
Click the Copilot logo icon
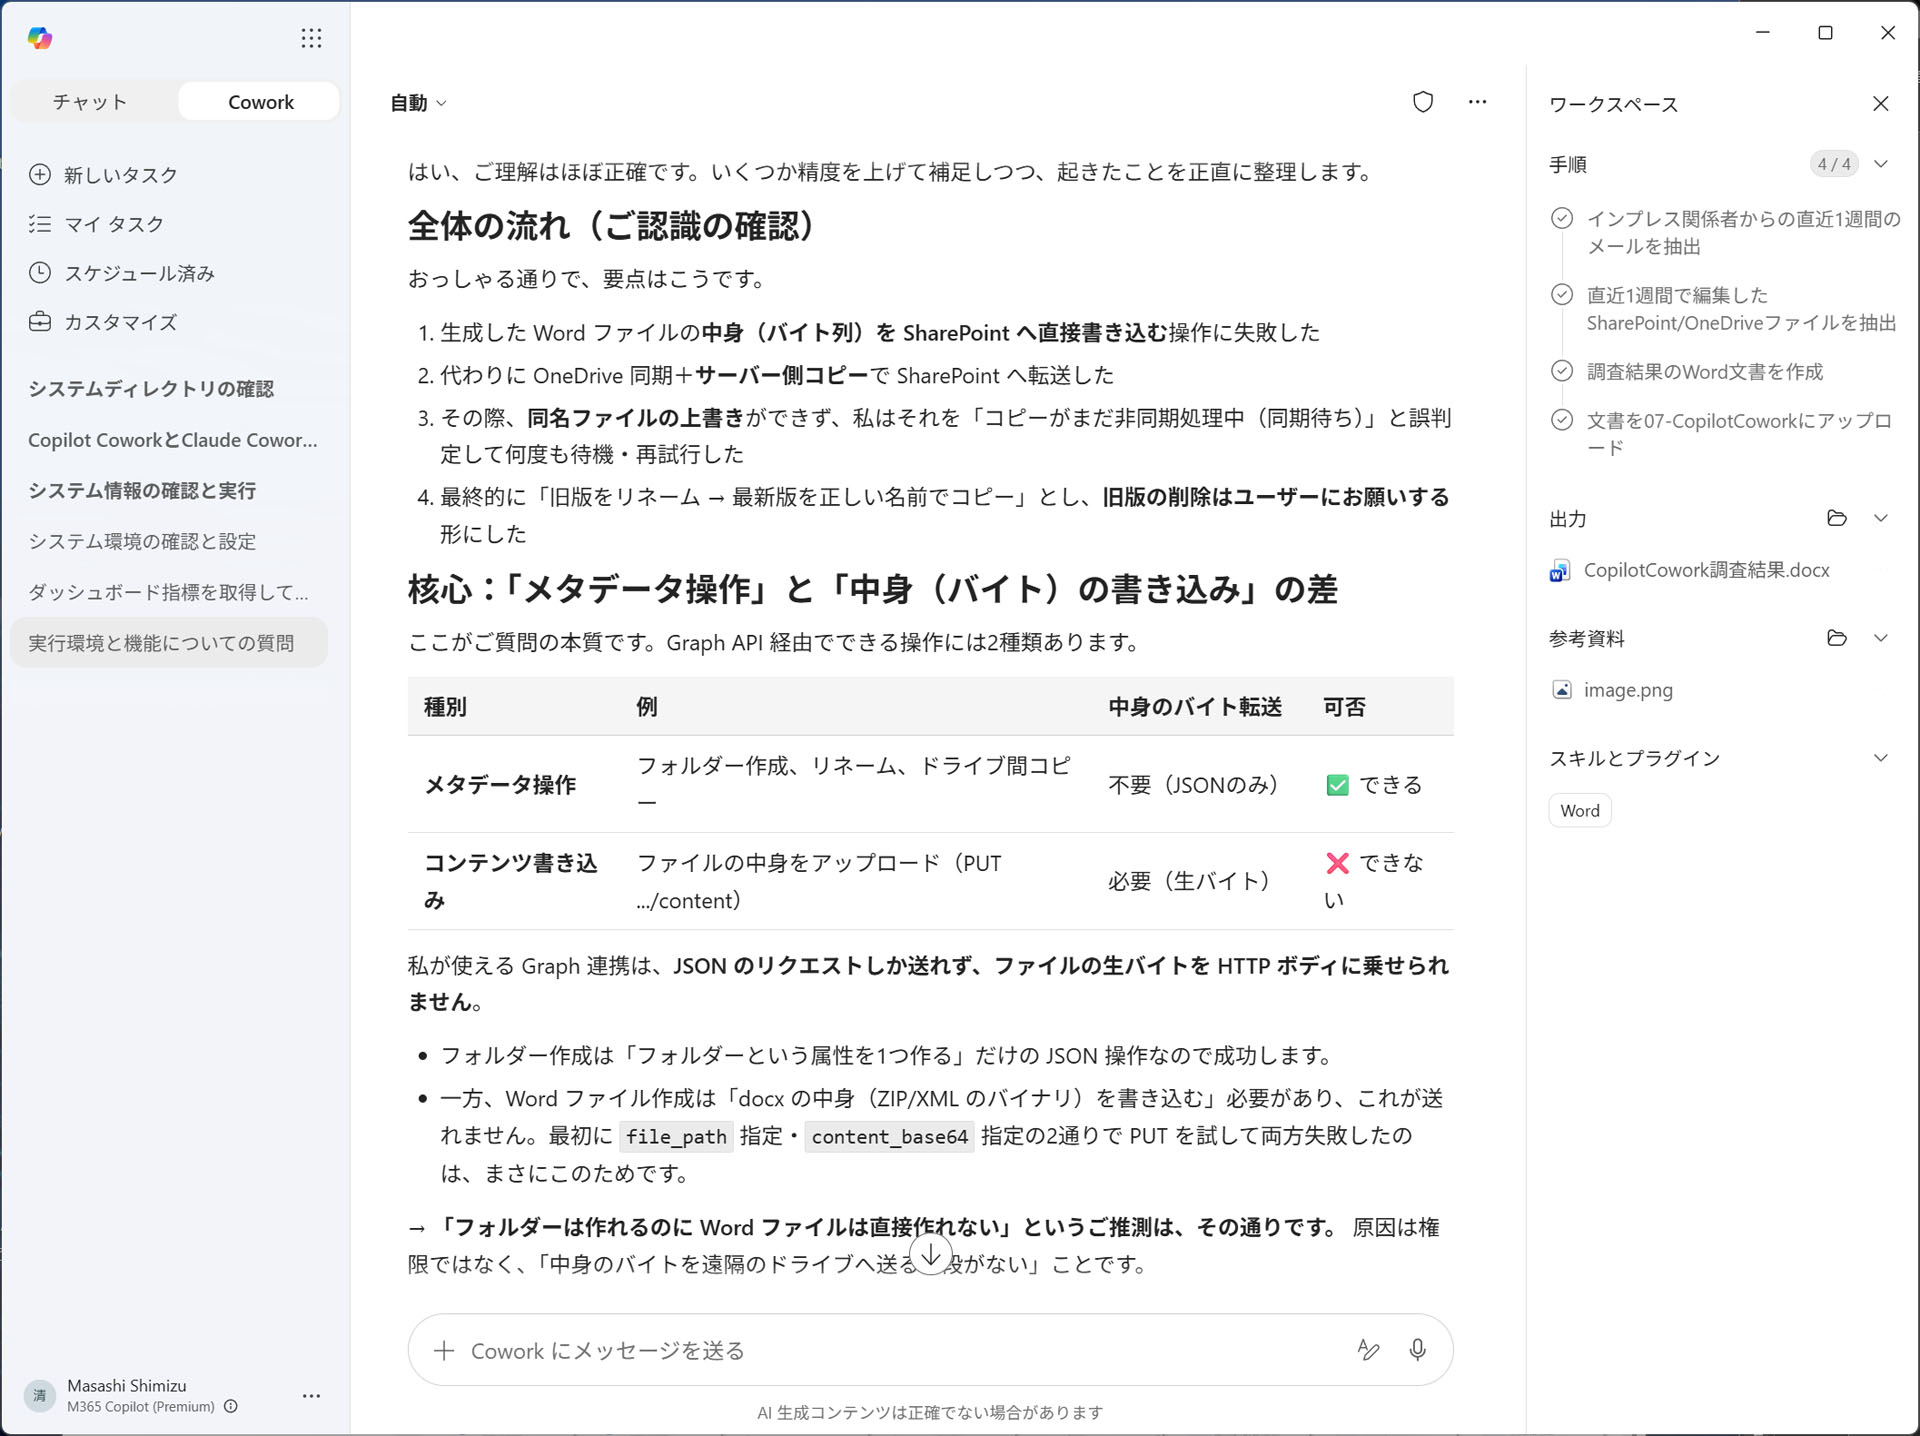point(40,38)
